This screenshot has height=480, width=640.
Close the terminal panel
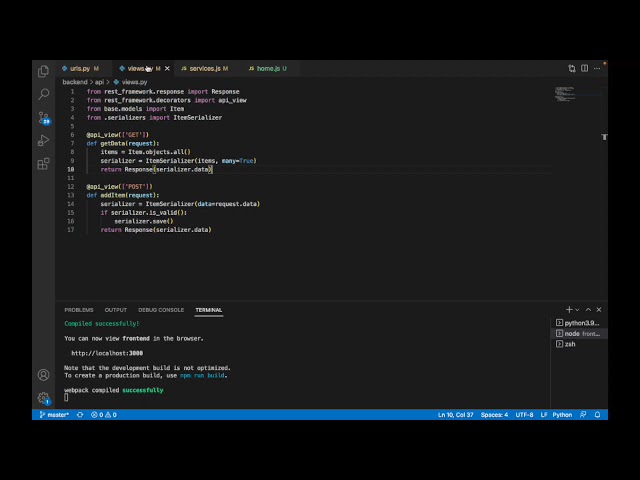pos(599,310)
